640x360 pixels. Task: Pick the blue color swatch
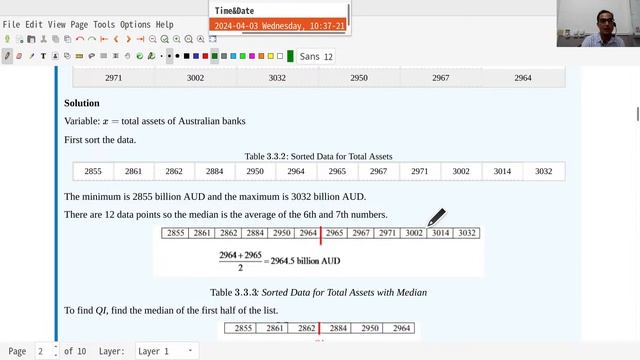tap(196, 56)
